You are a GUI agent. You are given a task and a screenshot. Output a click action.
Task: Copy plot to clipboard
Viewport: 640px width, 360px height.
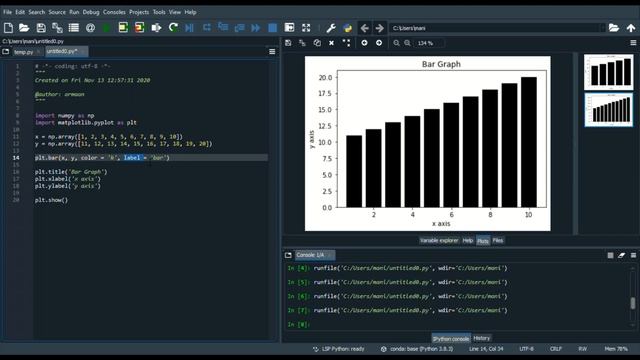pos(317,43)
